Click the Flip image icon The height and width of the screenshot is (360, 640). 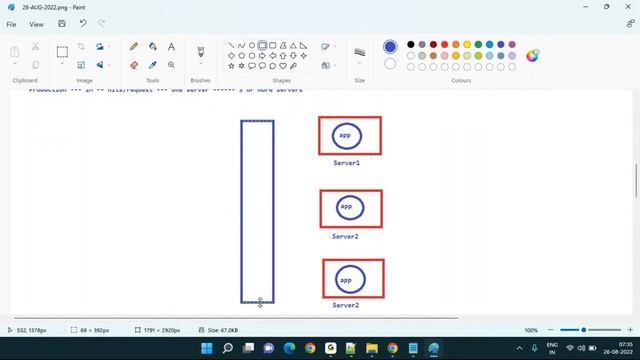[x=100, y=65]
